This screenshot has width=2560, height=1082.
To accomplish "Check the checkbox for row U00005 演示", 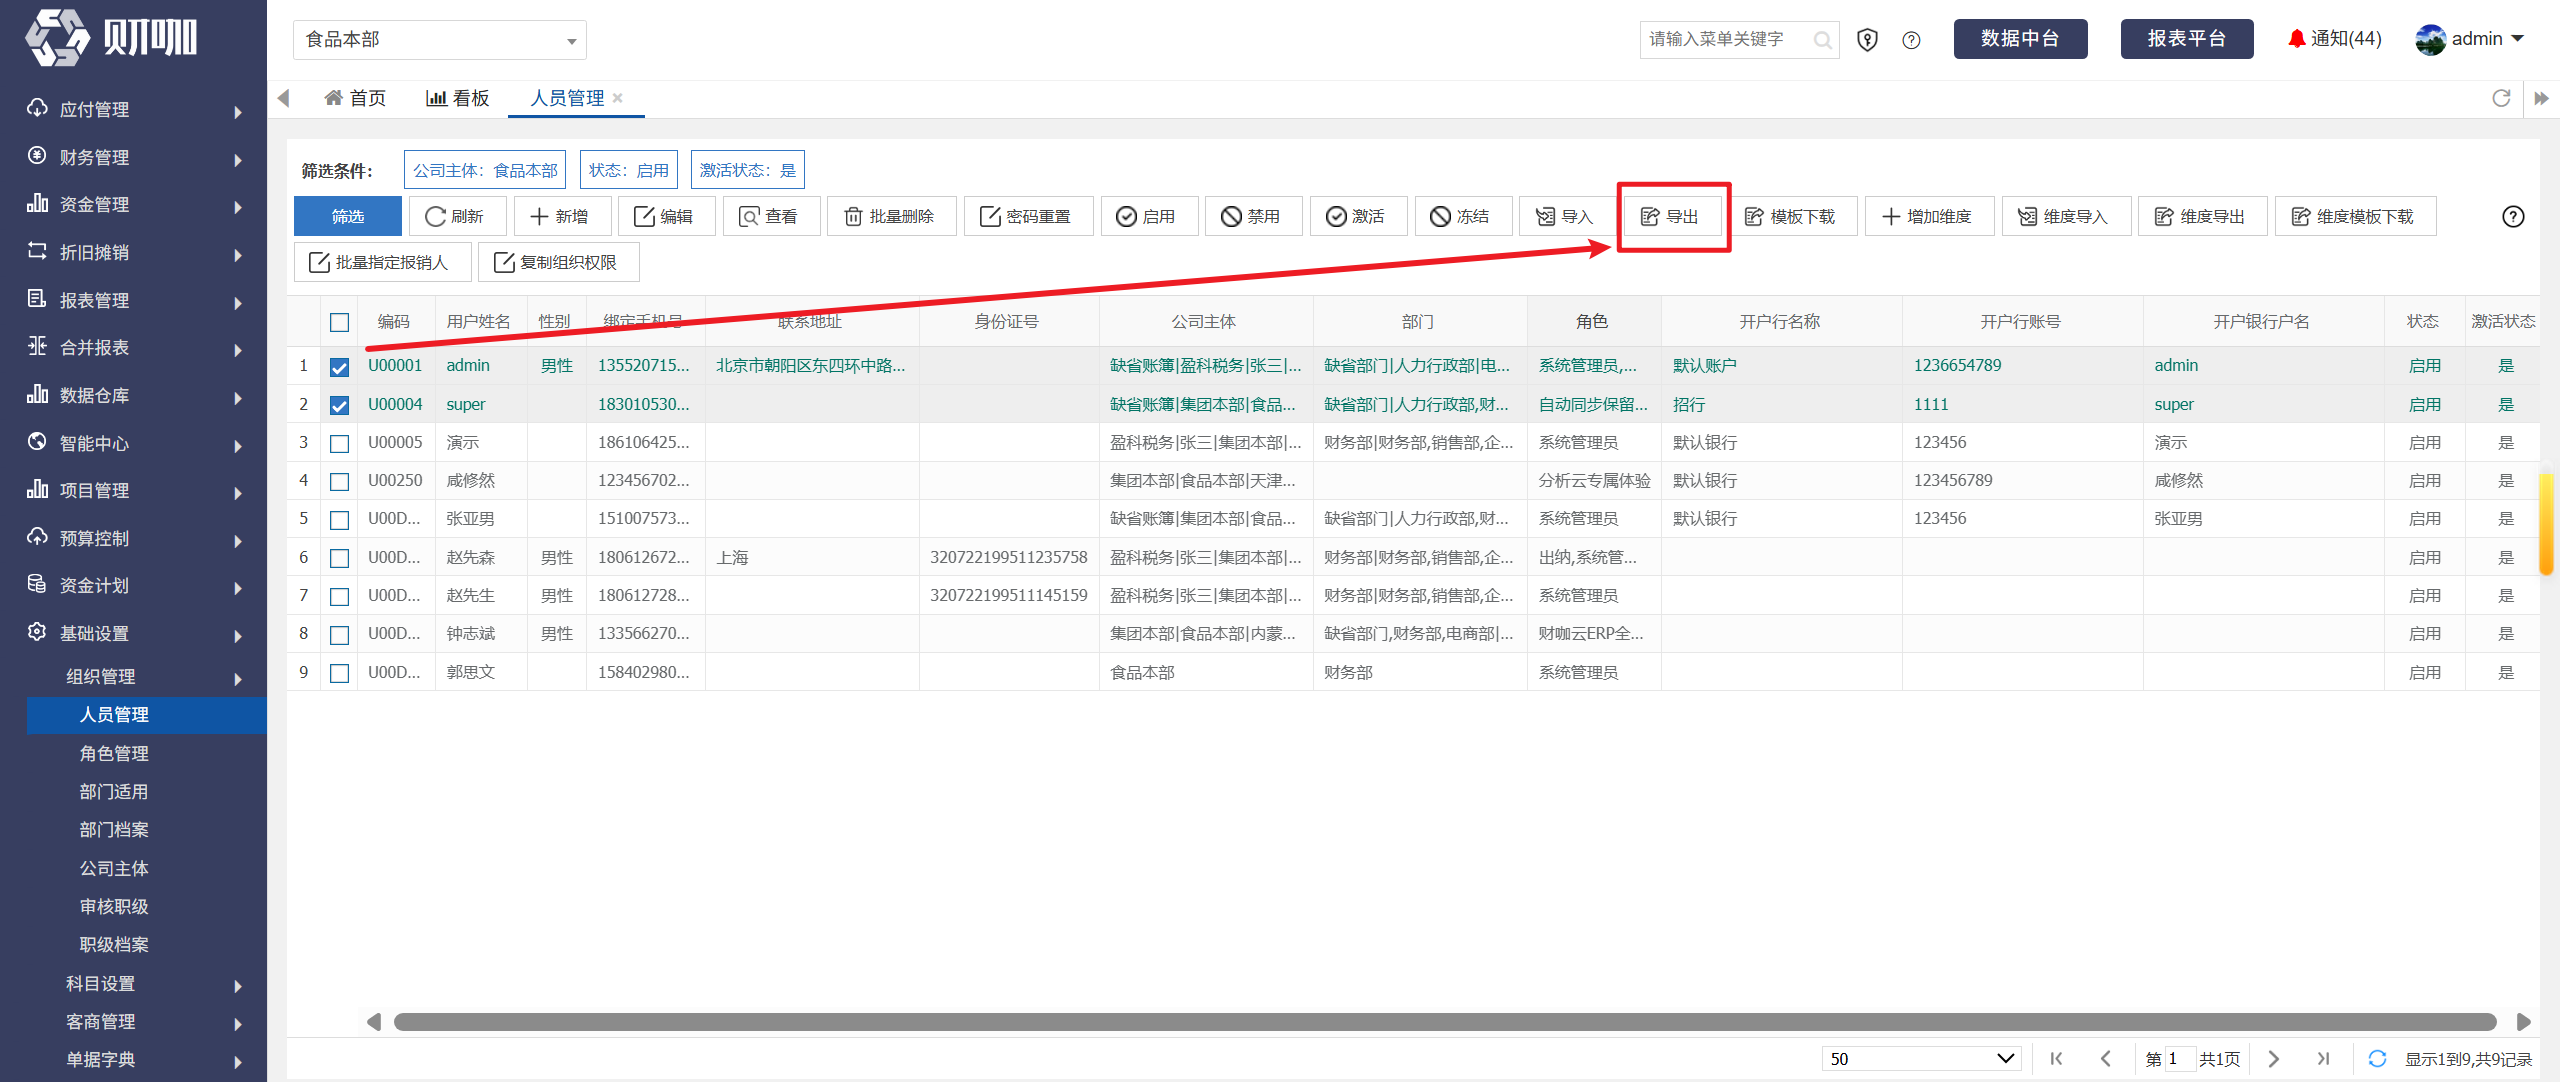I will 340,443.
